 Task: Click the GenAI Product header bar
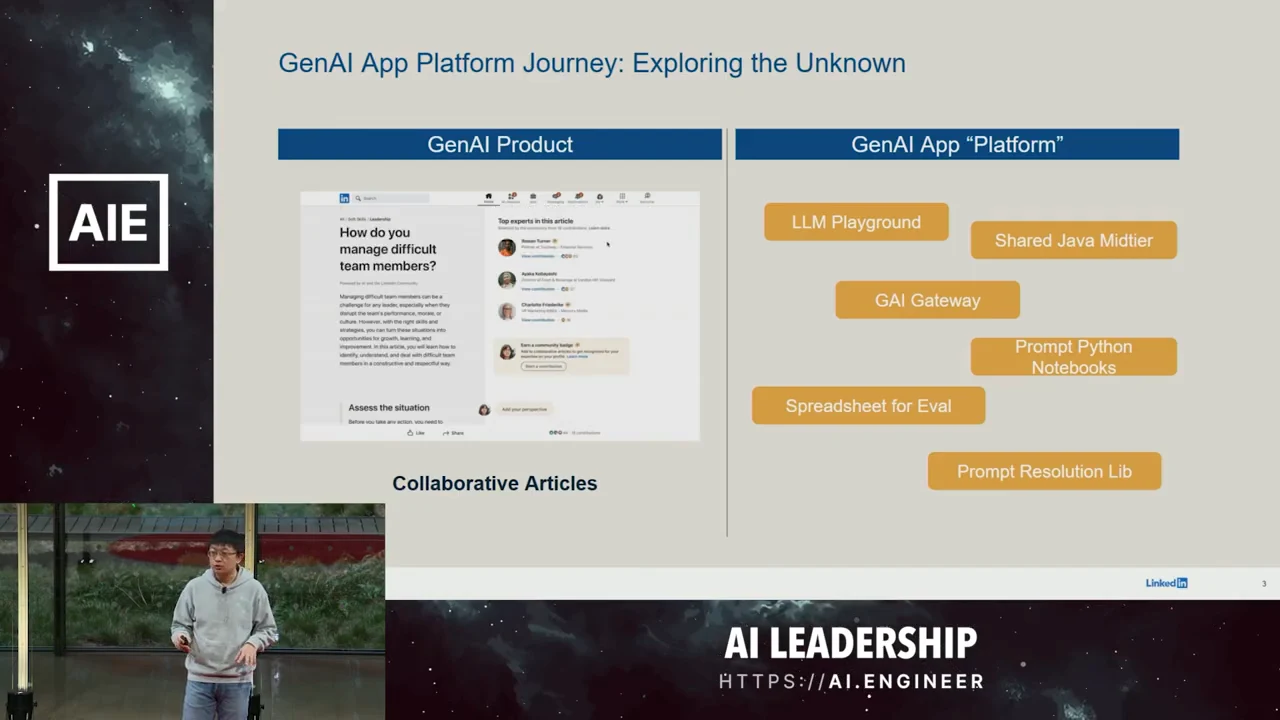500,144
